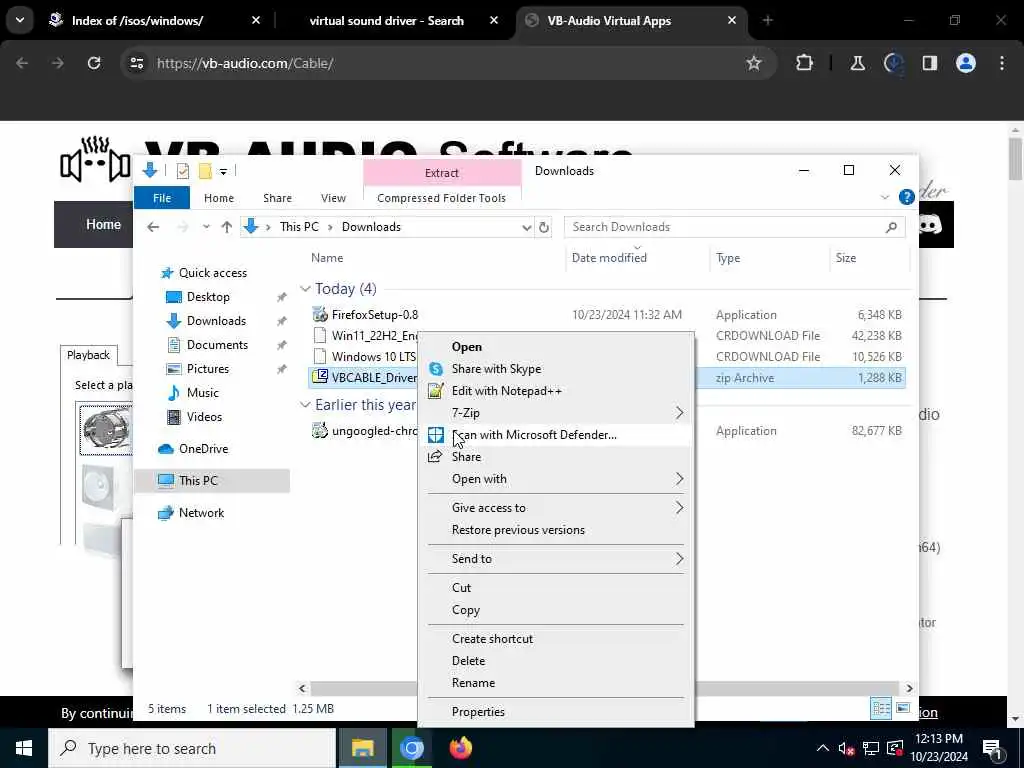
Task: Select Desktop in Quick access
Action: pos(208,297)
